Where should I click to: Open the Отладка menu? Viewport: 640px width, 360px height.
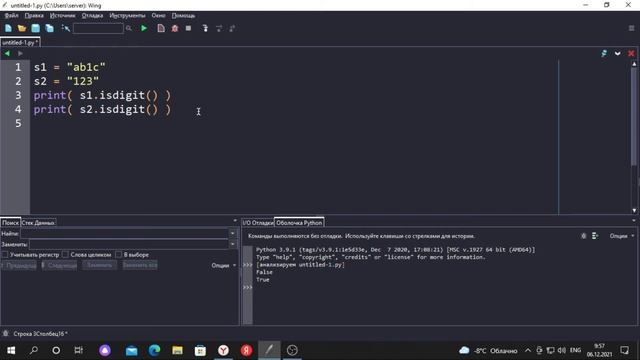point(92,16)
